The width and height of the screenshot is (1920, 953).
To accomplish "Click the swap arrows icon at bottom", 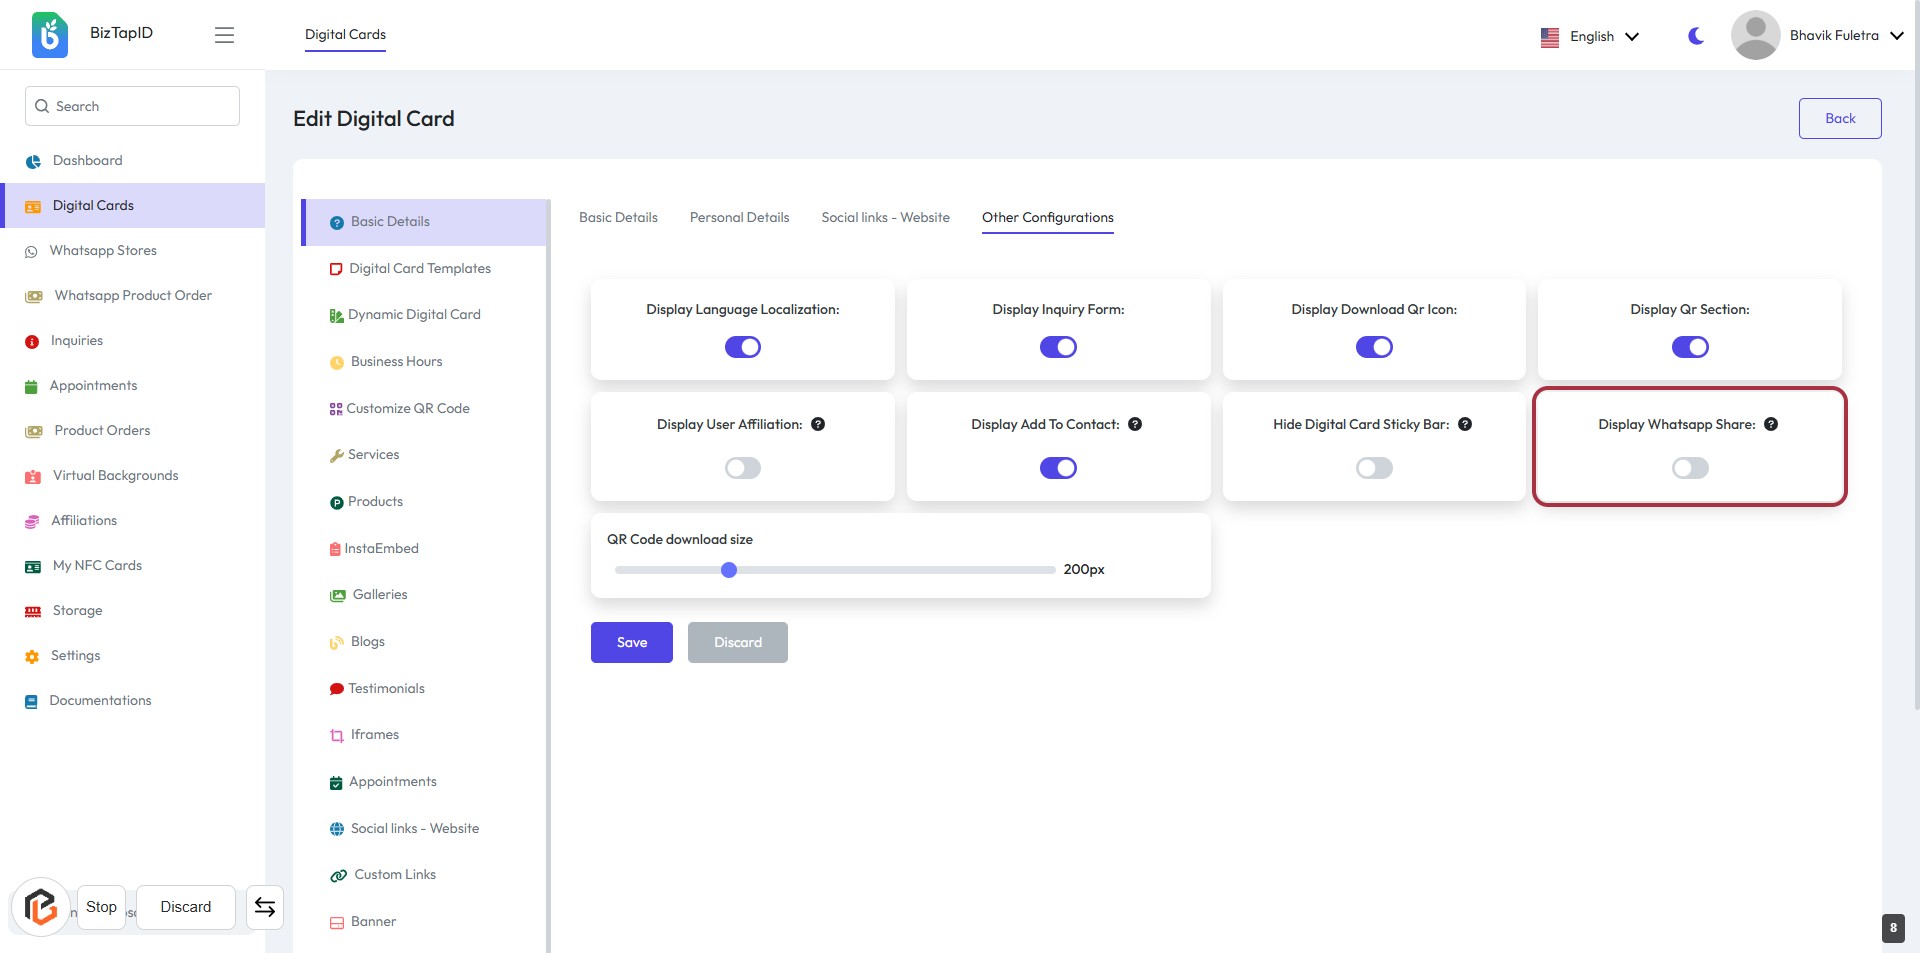I will pos(265,907).
